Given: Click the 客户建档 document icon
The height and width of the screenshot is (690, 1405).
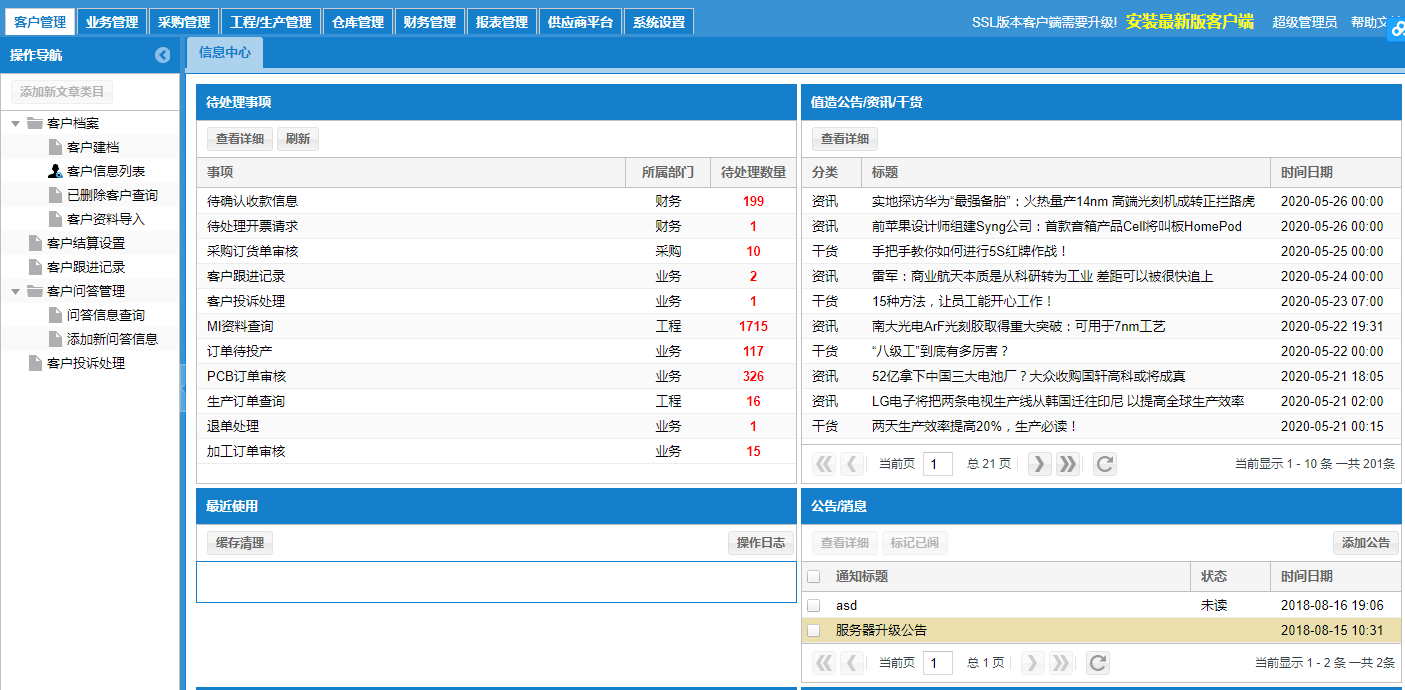Looking at the screenshot, I should (56, 147).
